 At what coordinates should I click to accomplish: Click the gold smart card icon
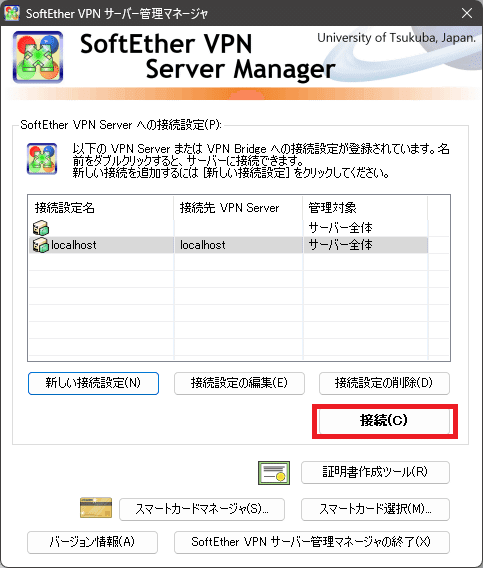point(96,508)
